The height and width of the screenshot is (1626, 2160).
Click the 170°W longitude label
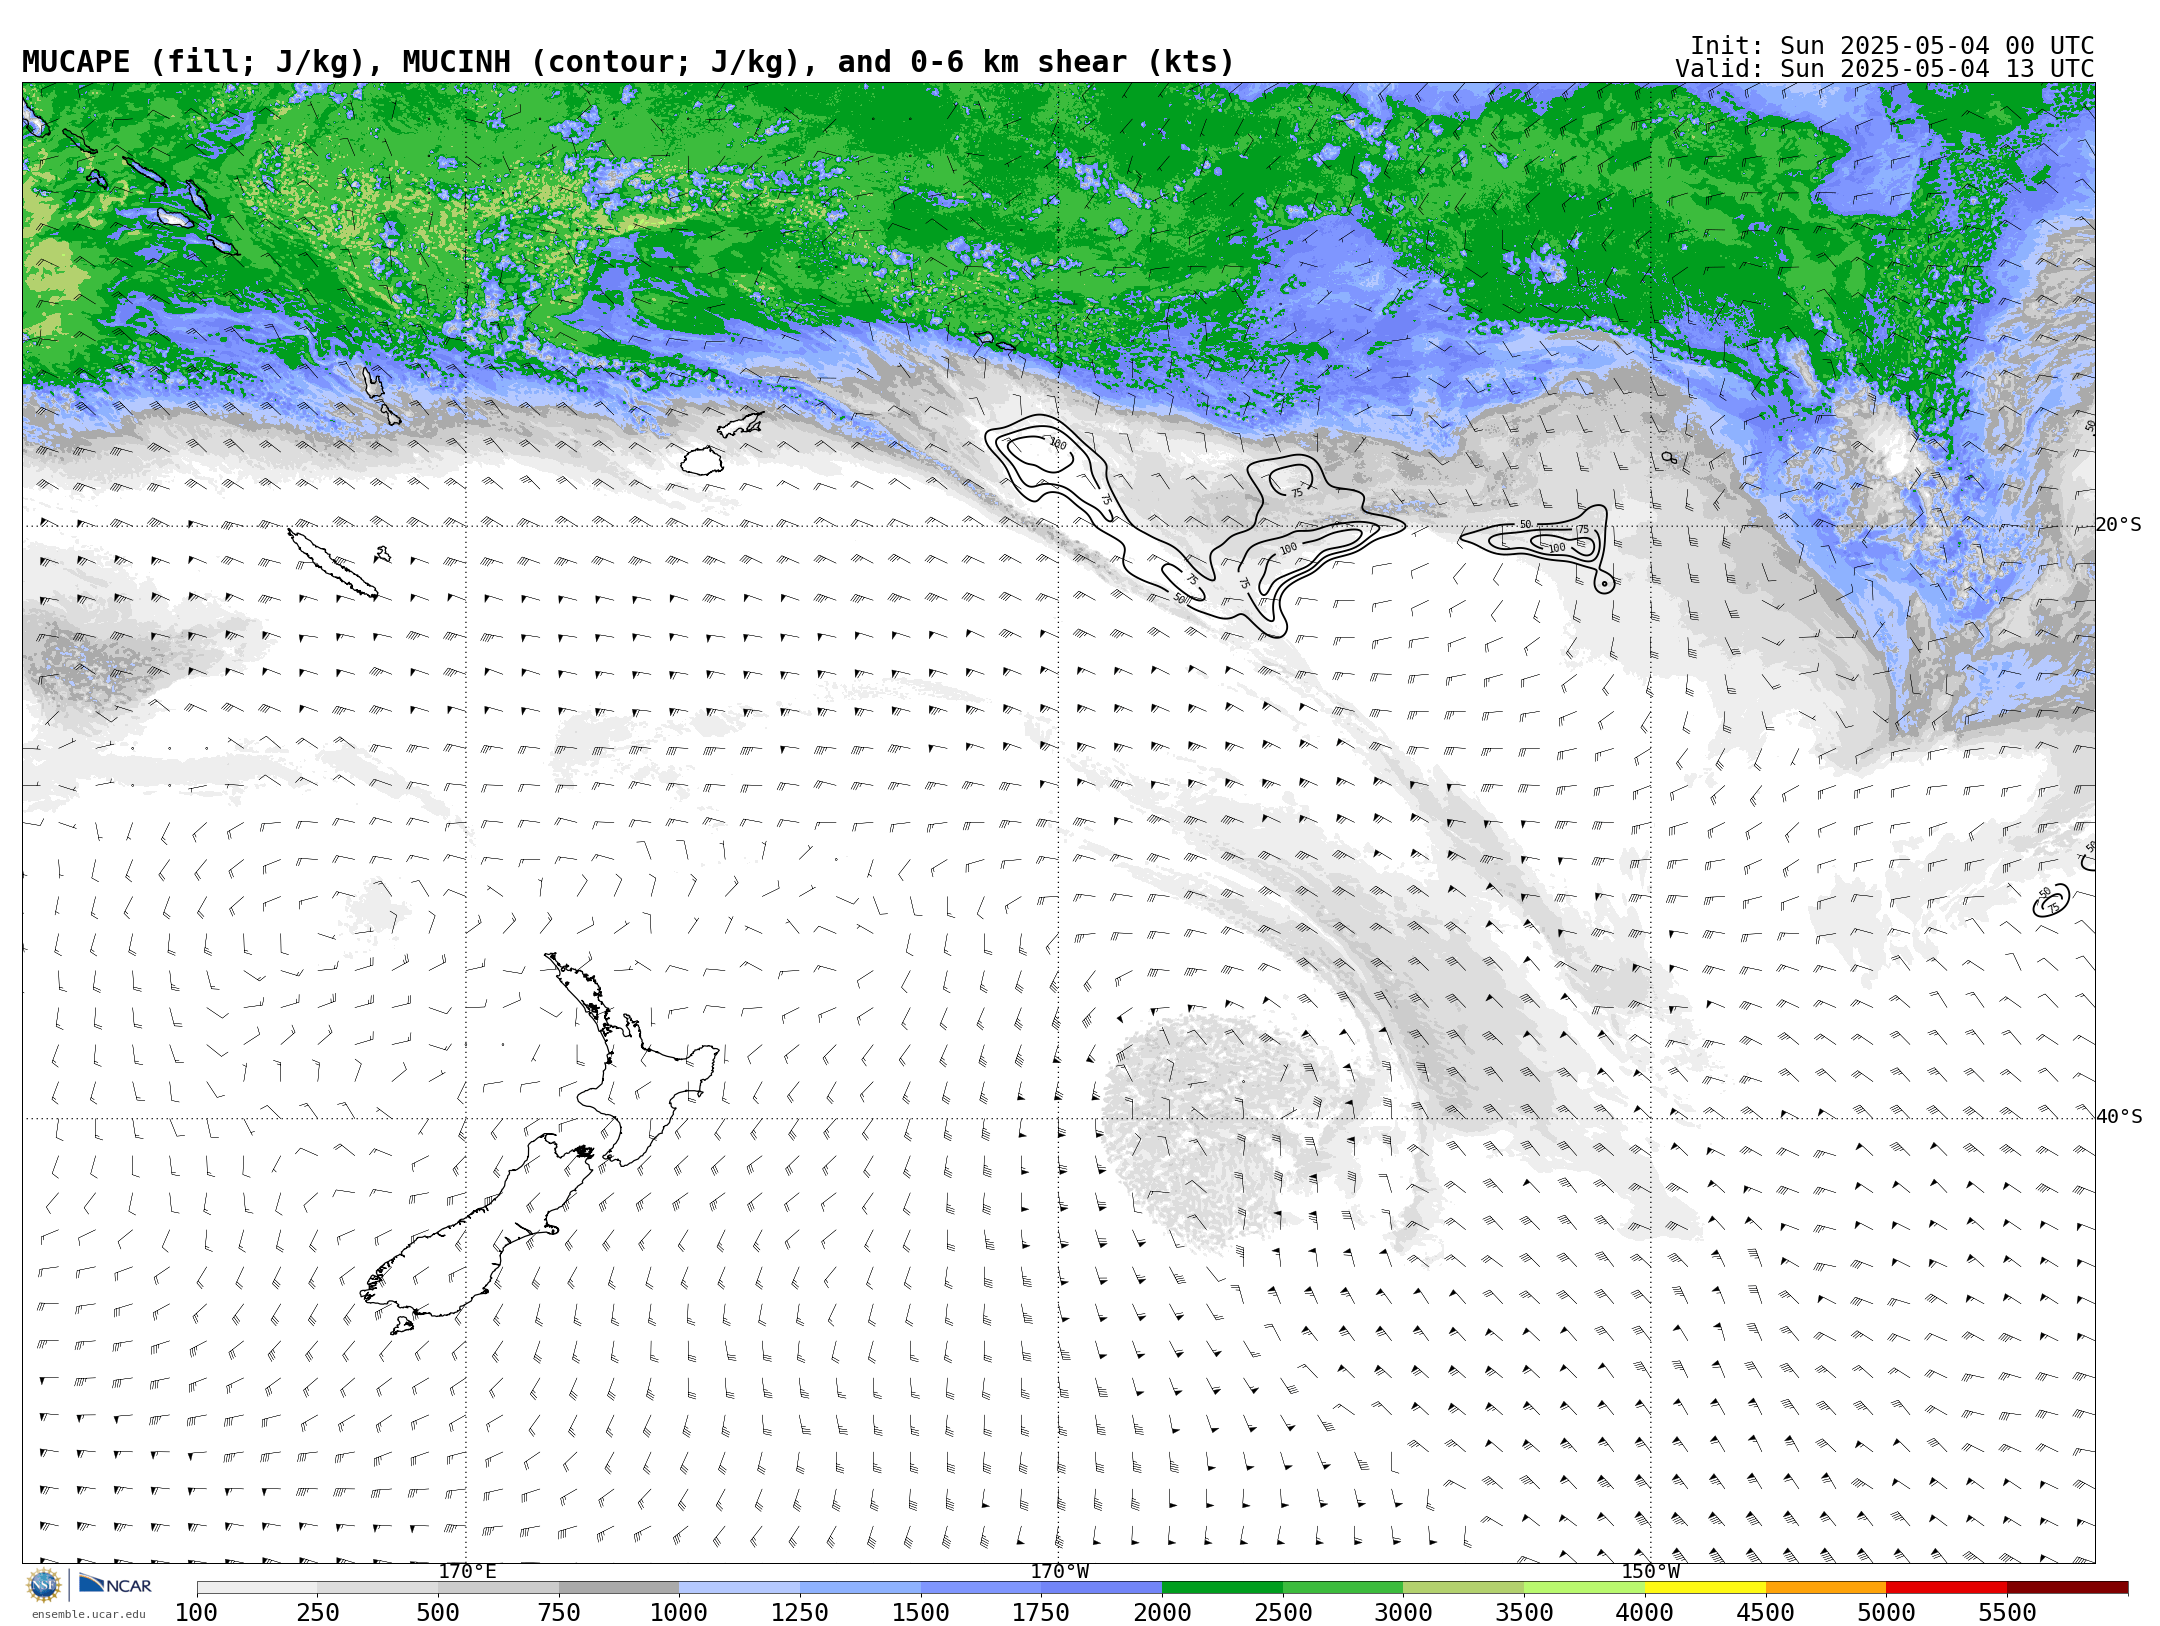click(1059, 1572)
